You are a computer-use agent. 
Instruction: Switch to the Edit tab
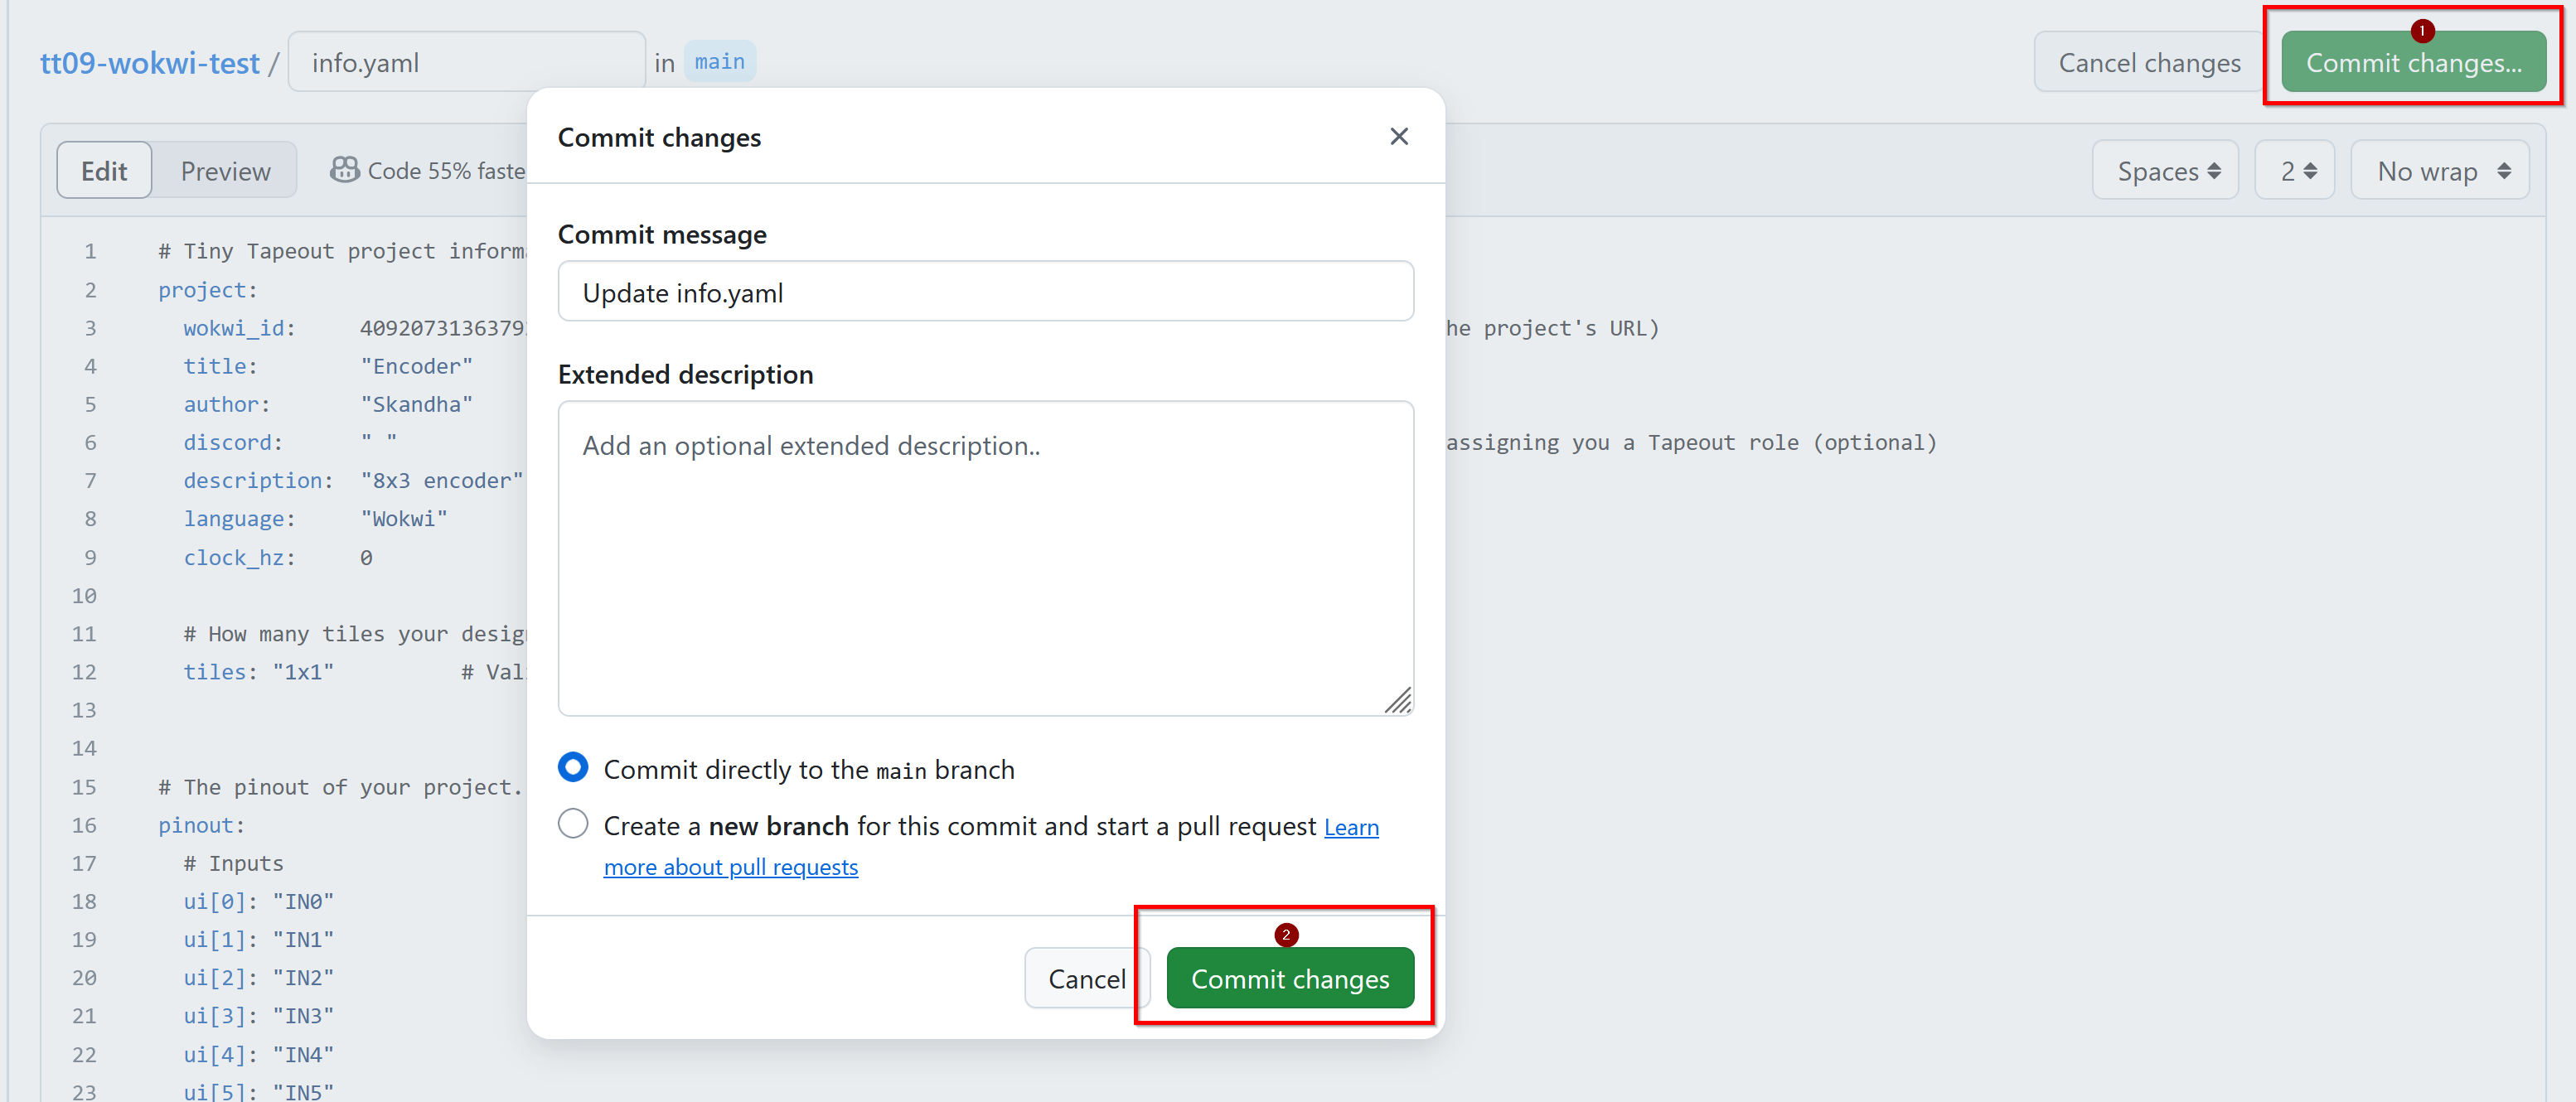click(104, 171)
